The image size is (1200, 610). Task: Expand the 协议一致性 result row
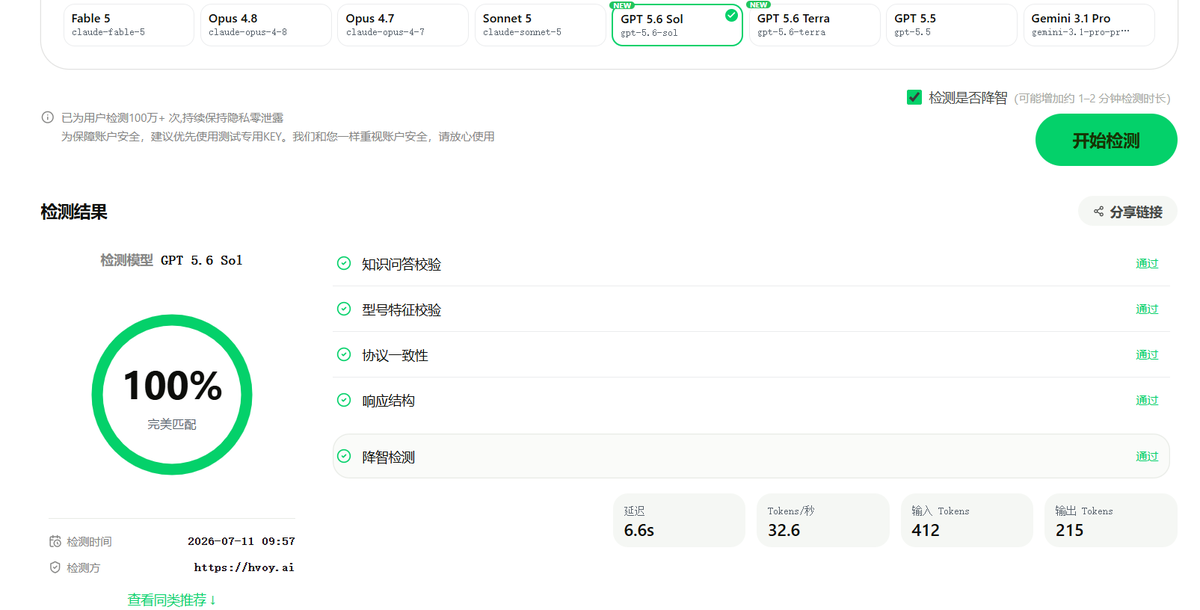click(751, 355)
